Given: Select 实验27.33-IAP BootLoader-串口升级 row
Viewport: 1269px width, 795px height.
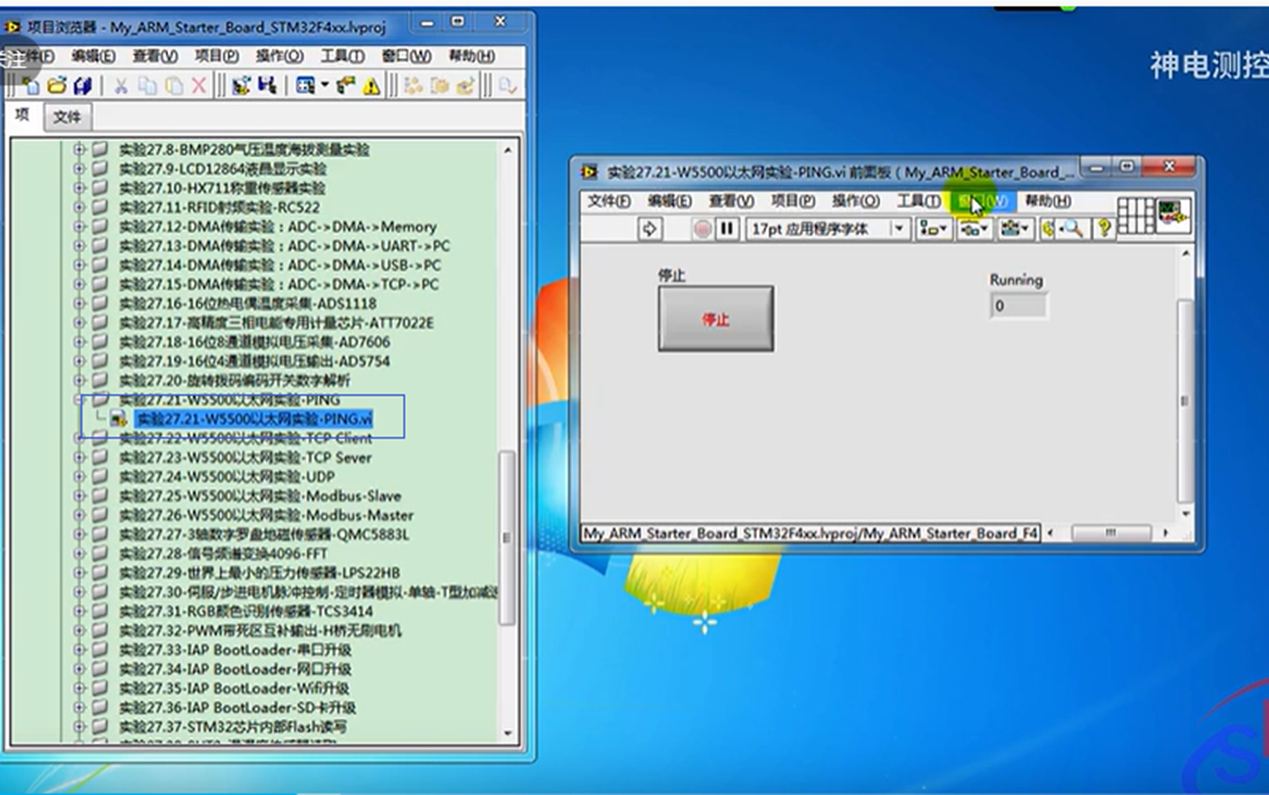Looking at the screenshot, I should point(235,649).
